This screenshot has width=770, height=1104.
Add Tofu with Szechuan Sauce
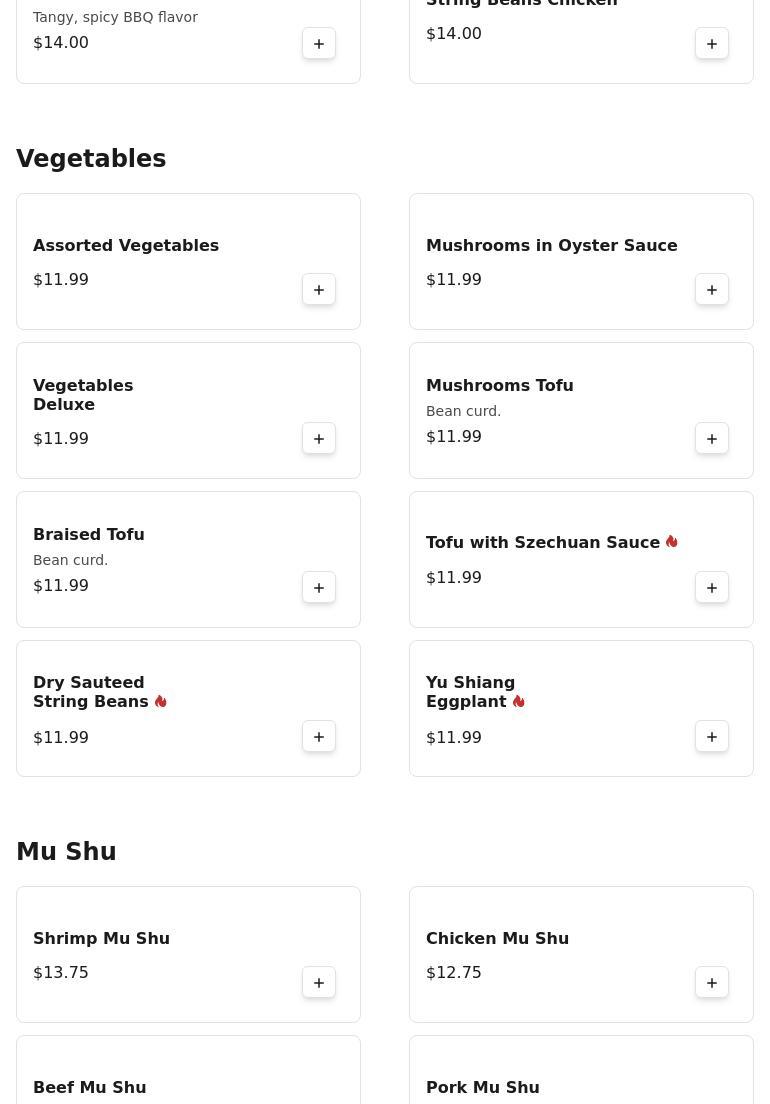click(x=712, y=588)
